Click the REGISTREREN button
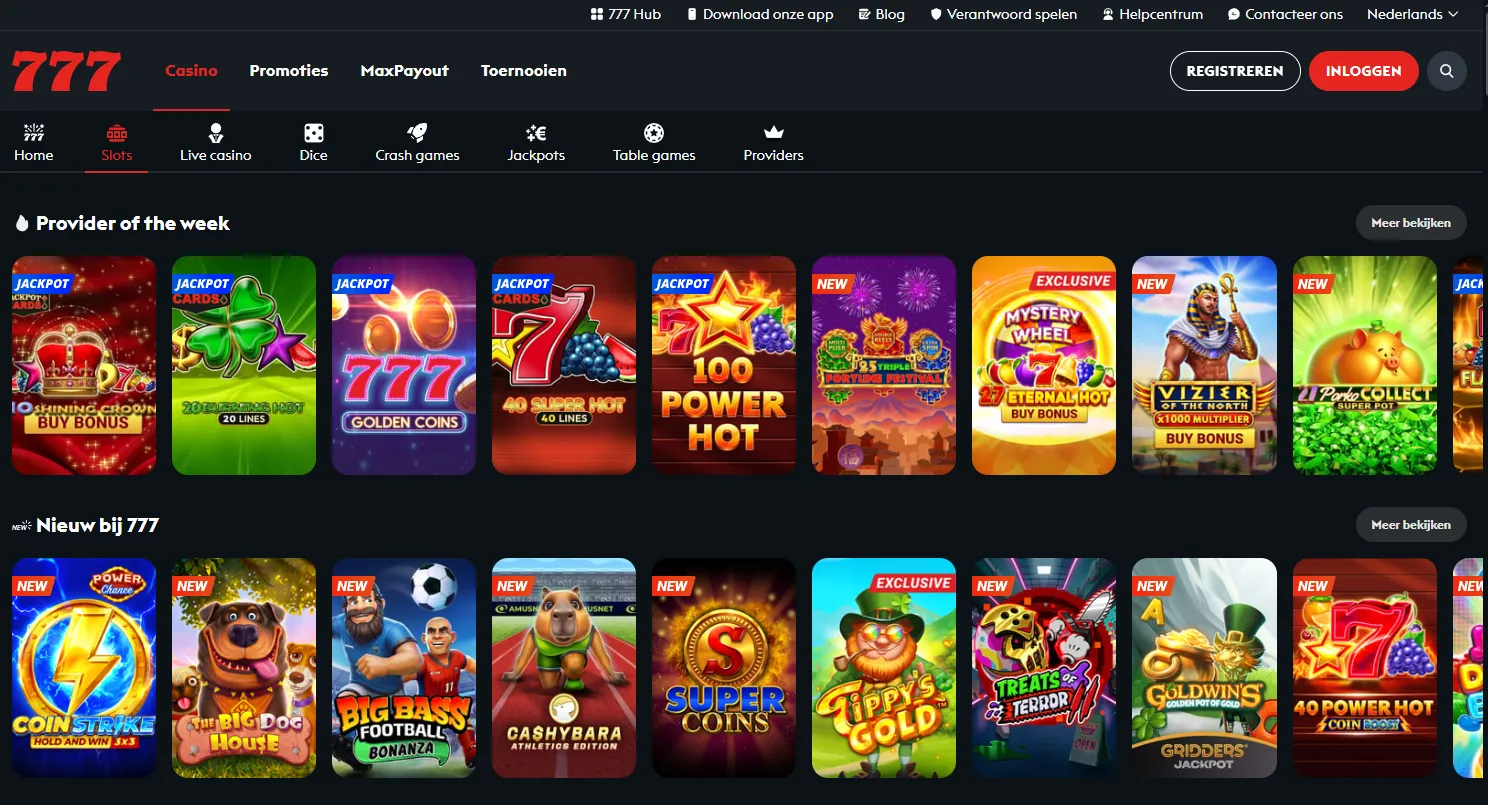1488x805 pixels. click(1235, 71)
